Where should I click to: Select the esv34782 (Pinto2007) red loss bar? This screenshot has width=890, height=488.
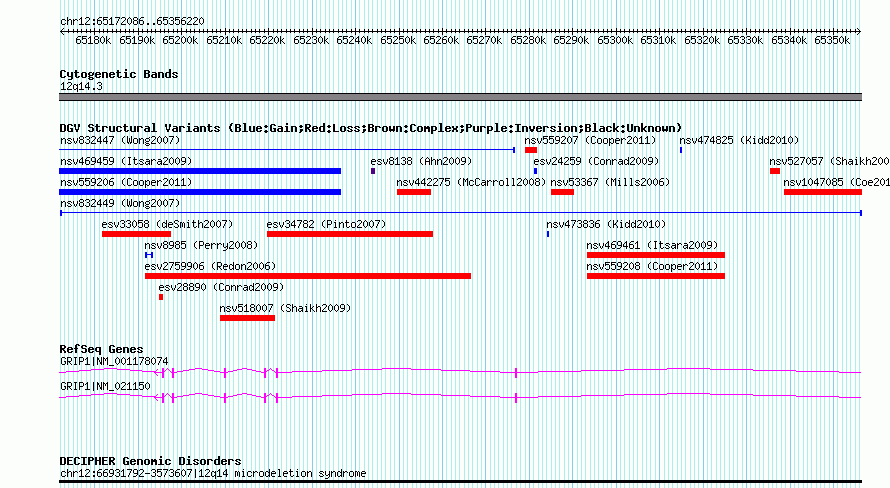coord(350,234)
